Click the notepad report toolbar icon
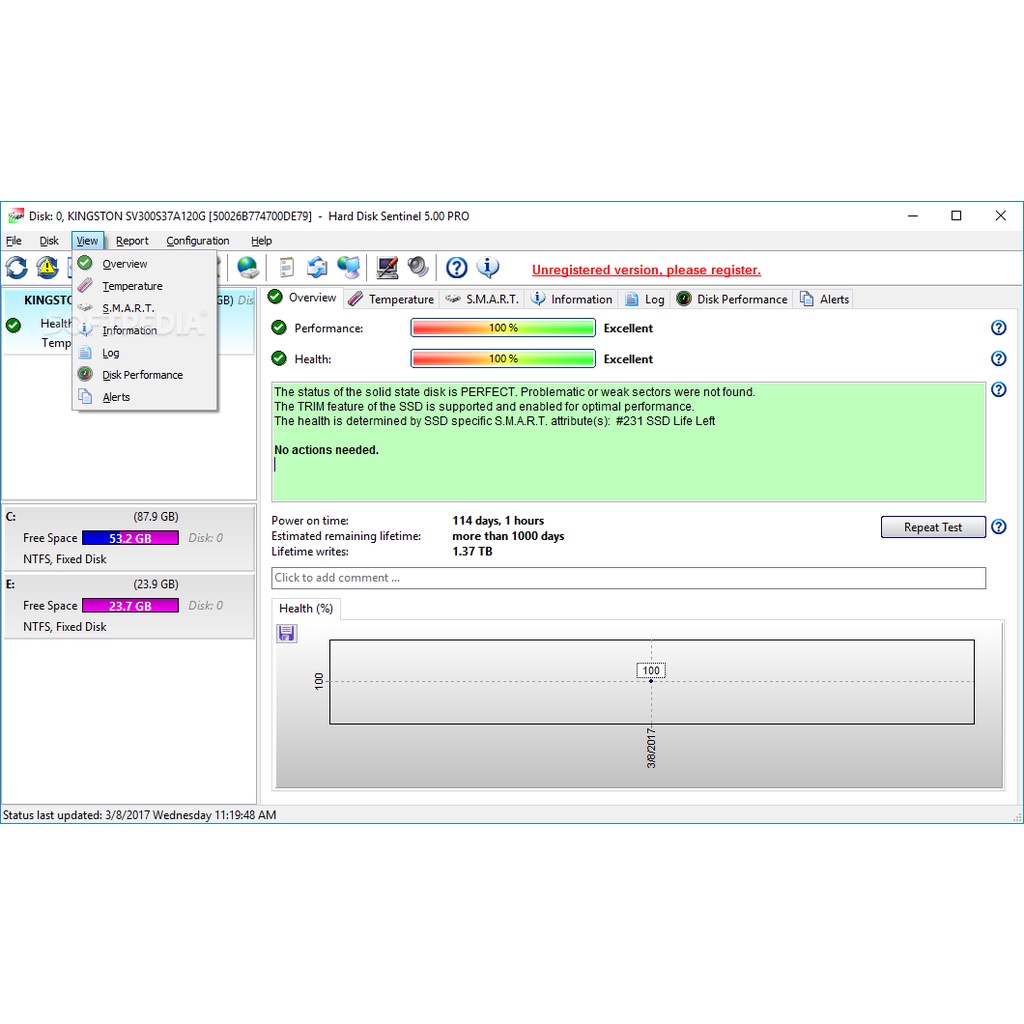 [286, 268]
